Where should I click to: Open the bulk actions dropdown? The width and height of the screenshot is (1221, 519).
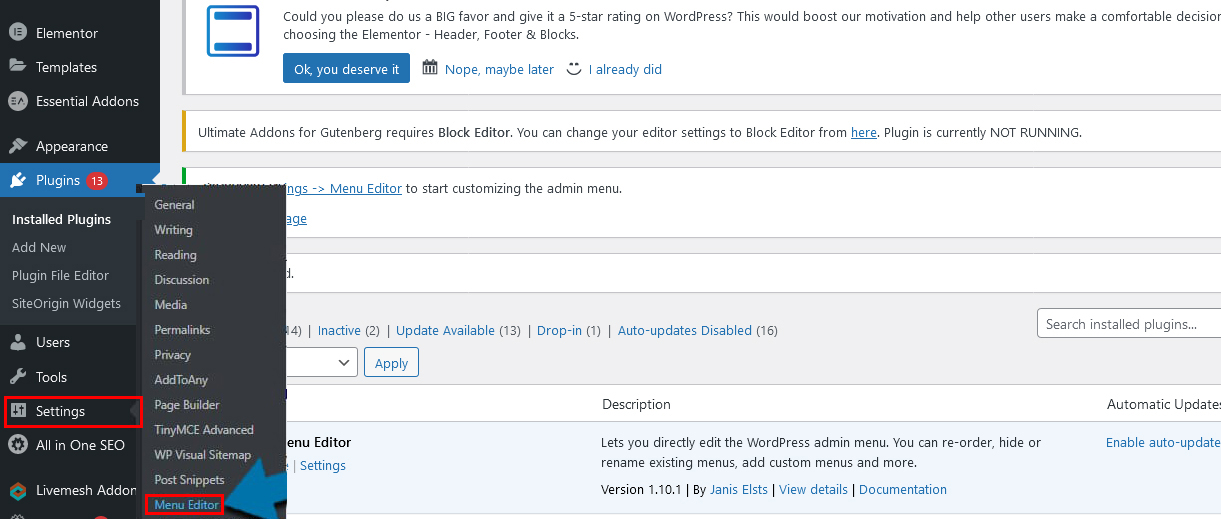point(322,362)
